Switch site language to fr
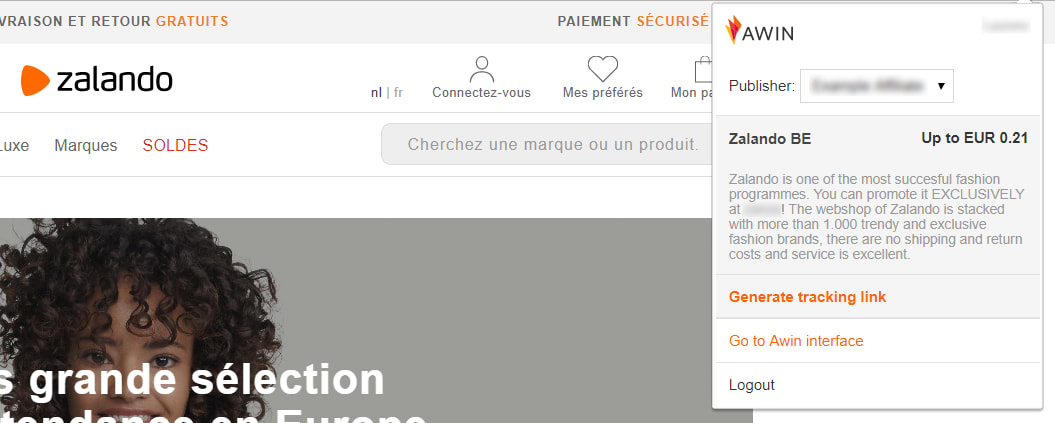This screenshot has height=423, width=1055. click(398, 93)
